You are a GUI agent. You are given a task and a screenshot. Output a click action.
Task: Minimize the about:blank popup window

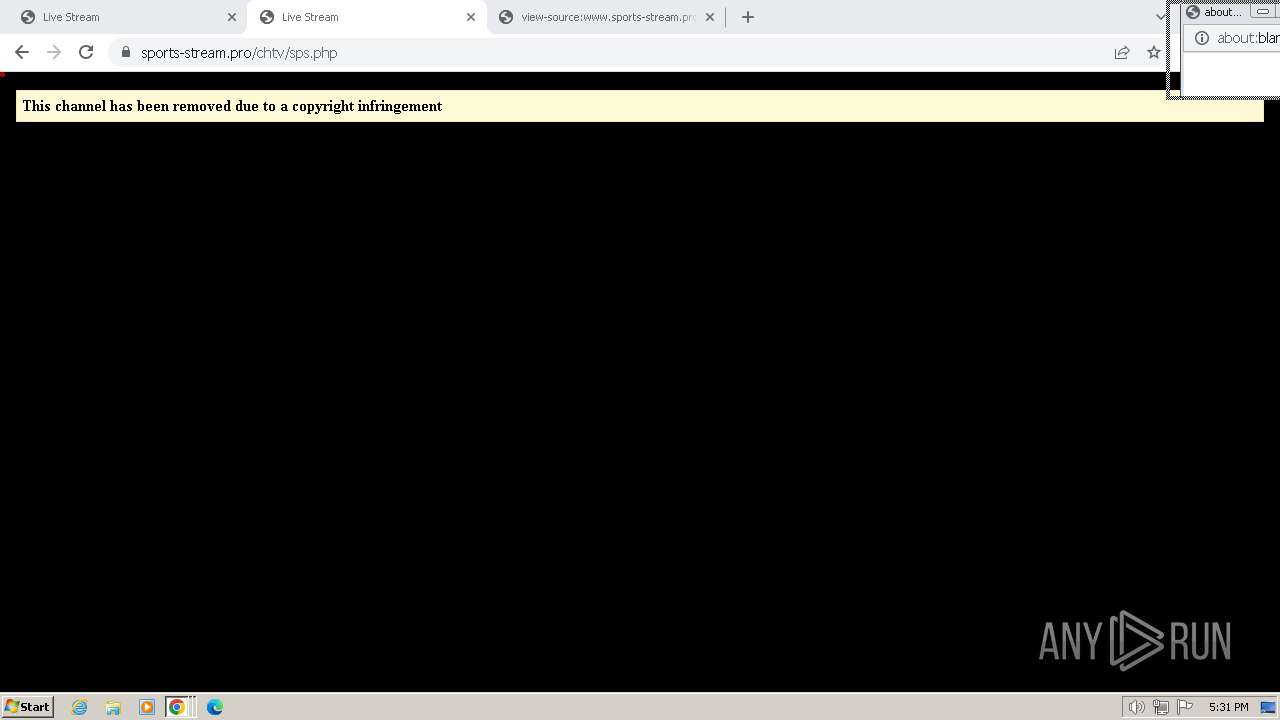pyautogui.click(x=1263, y=11)
